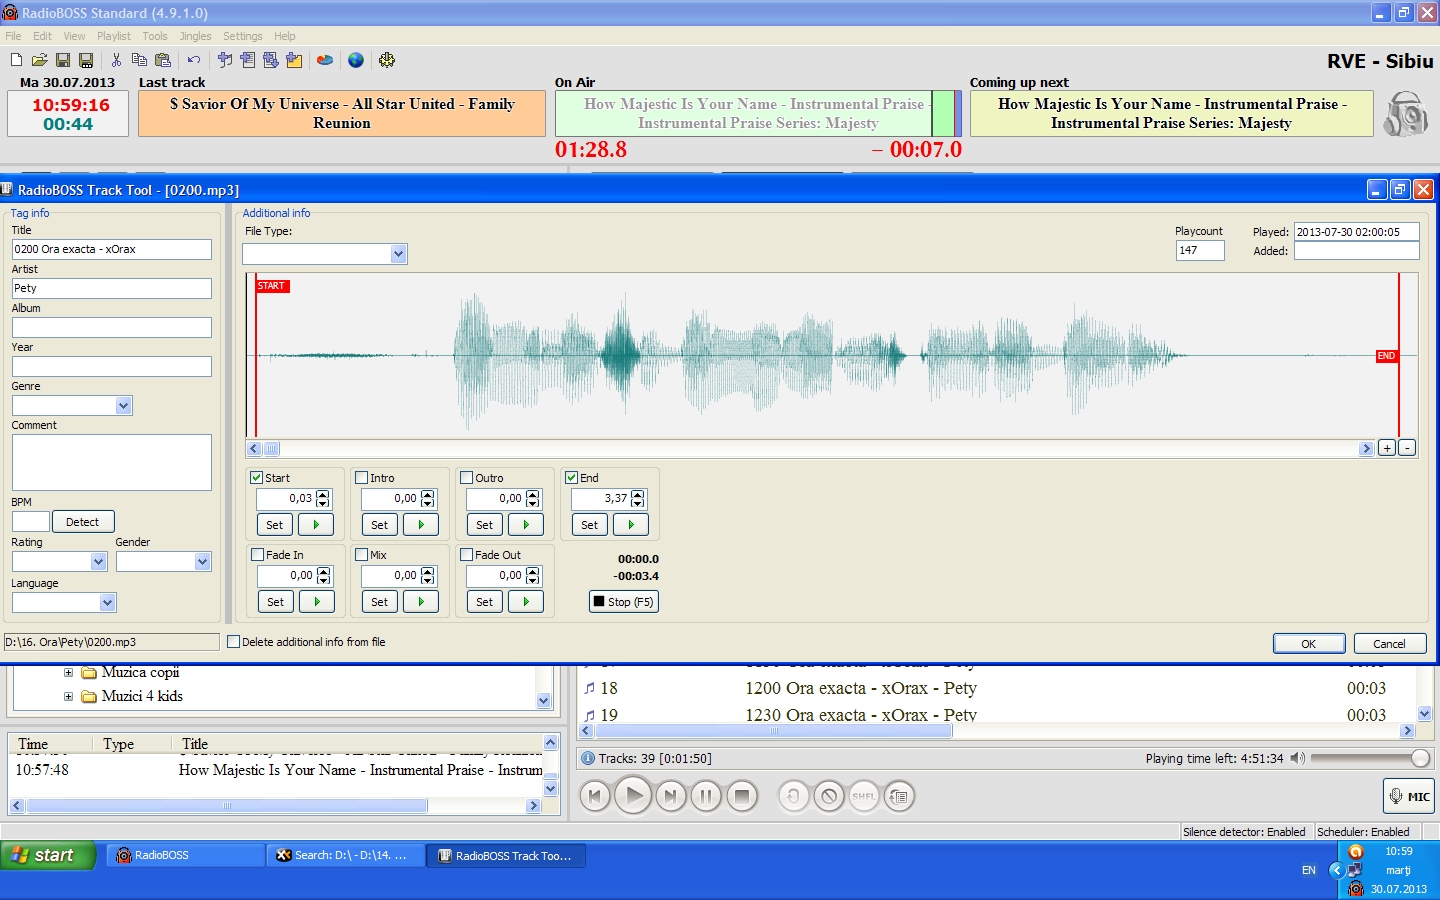Open the File menu

click(x=13, y=36)
